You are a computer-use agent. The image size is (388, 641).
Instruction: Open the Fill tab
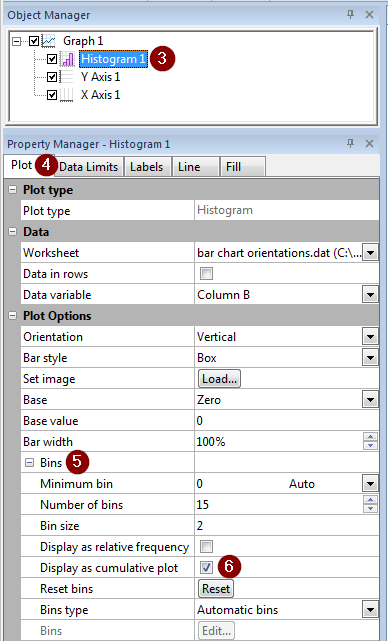click(243, 167)
